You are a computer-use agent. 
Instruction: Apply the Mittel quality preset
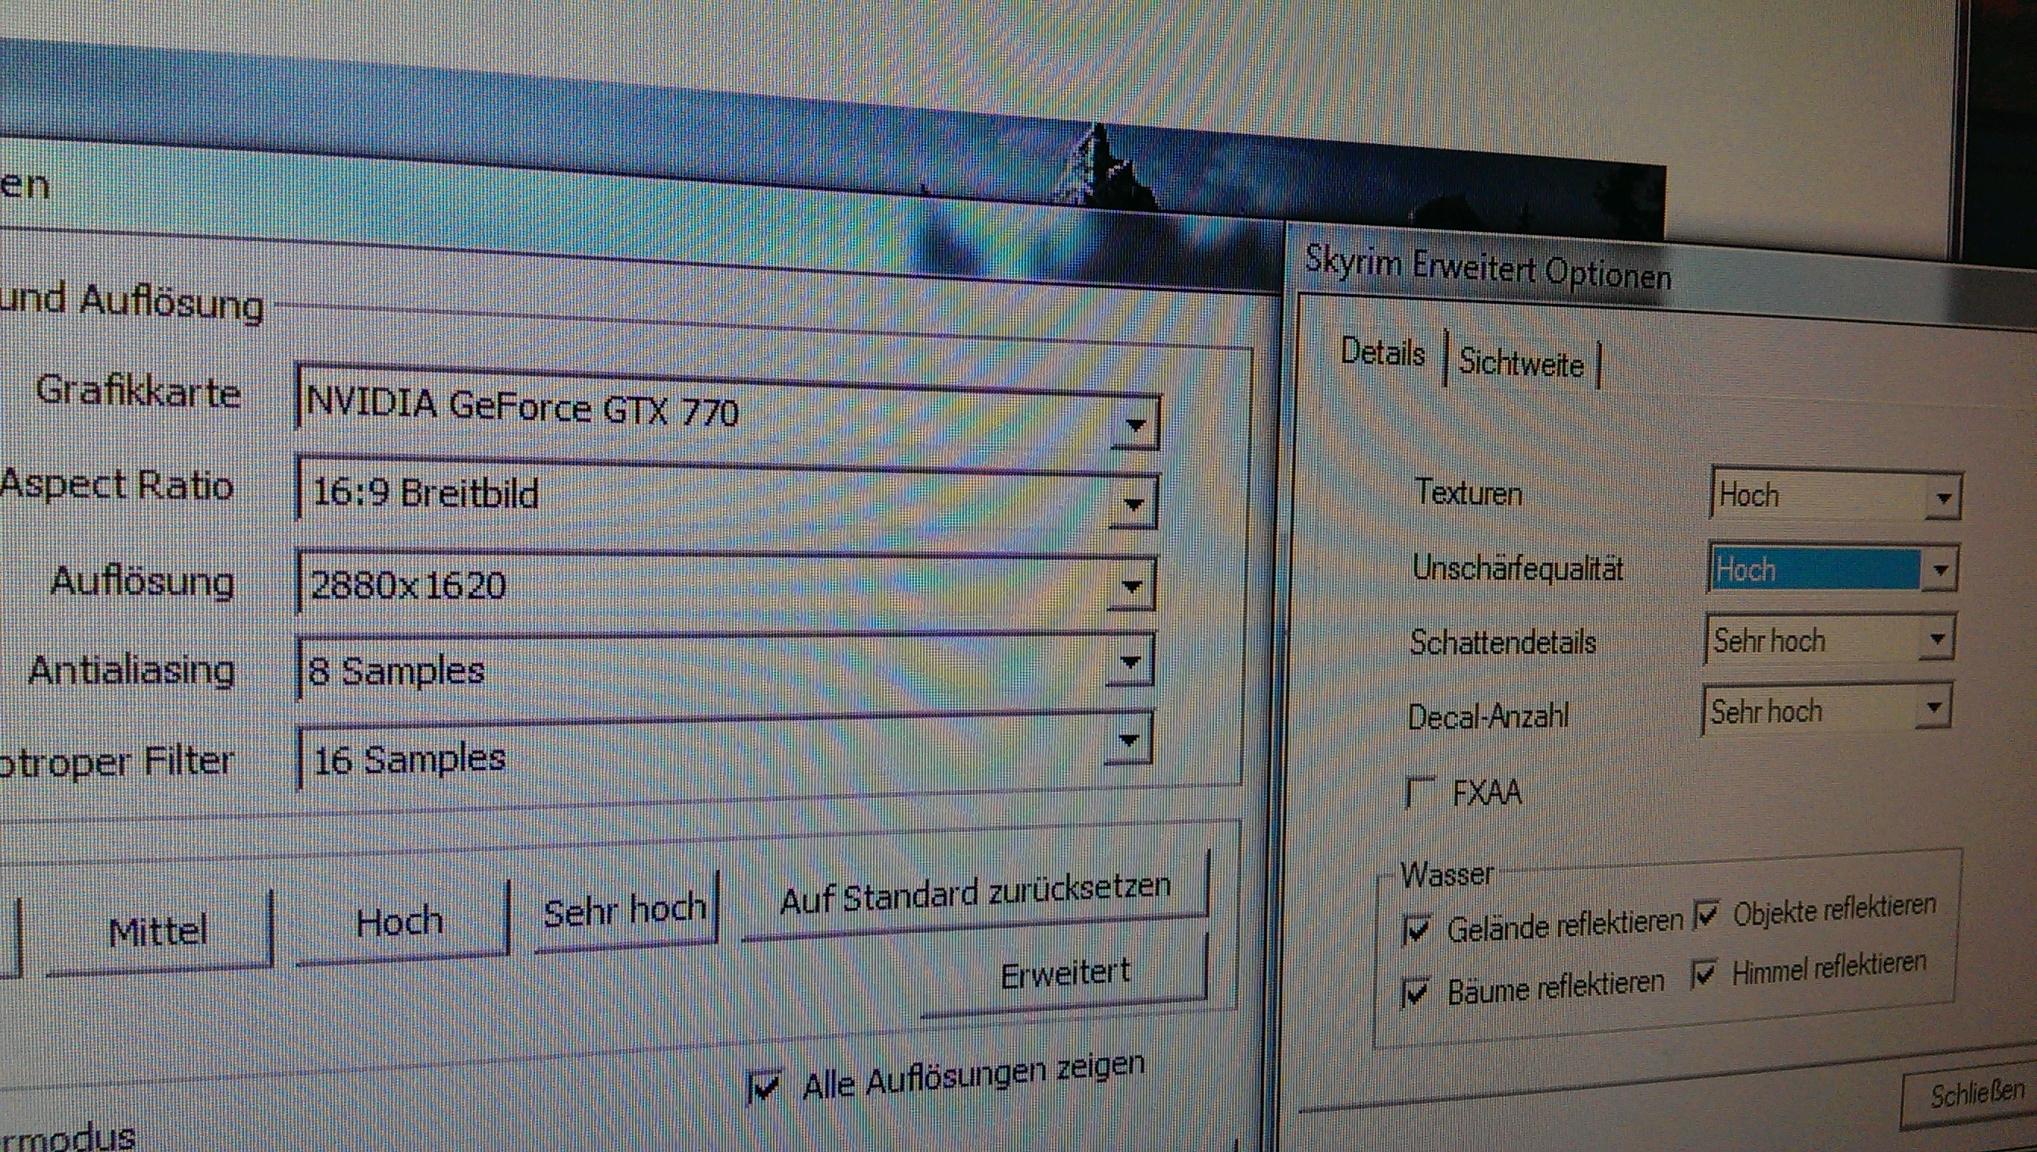pos(158,932)
